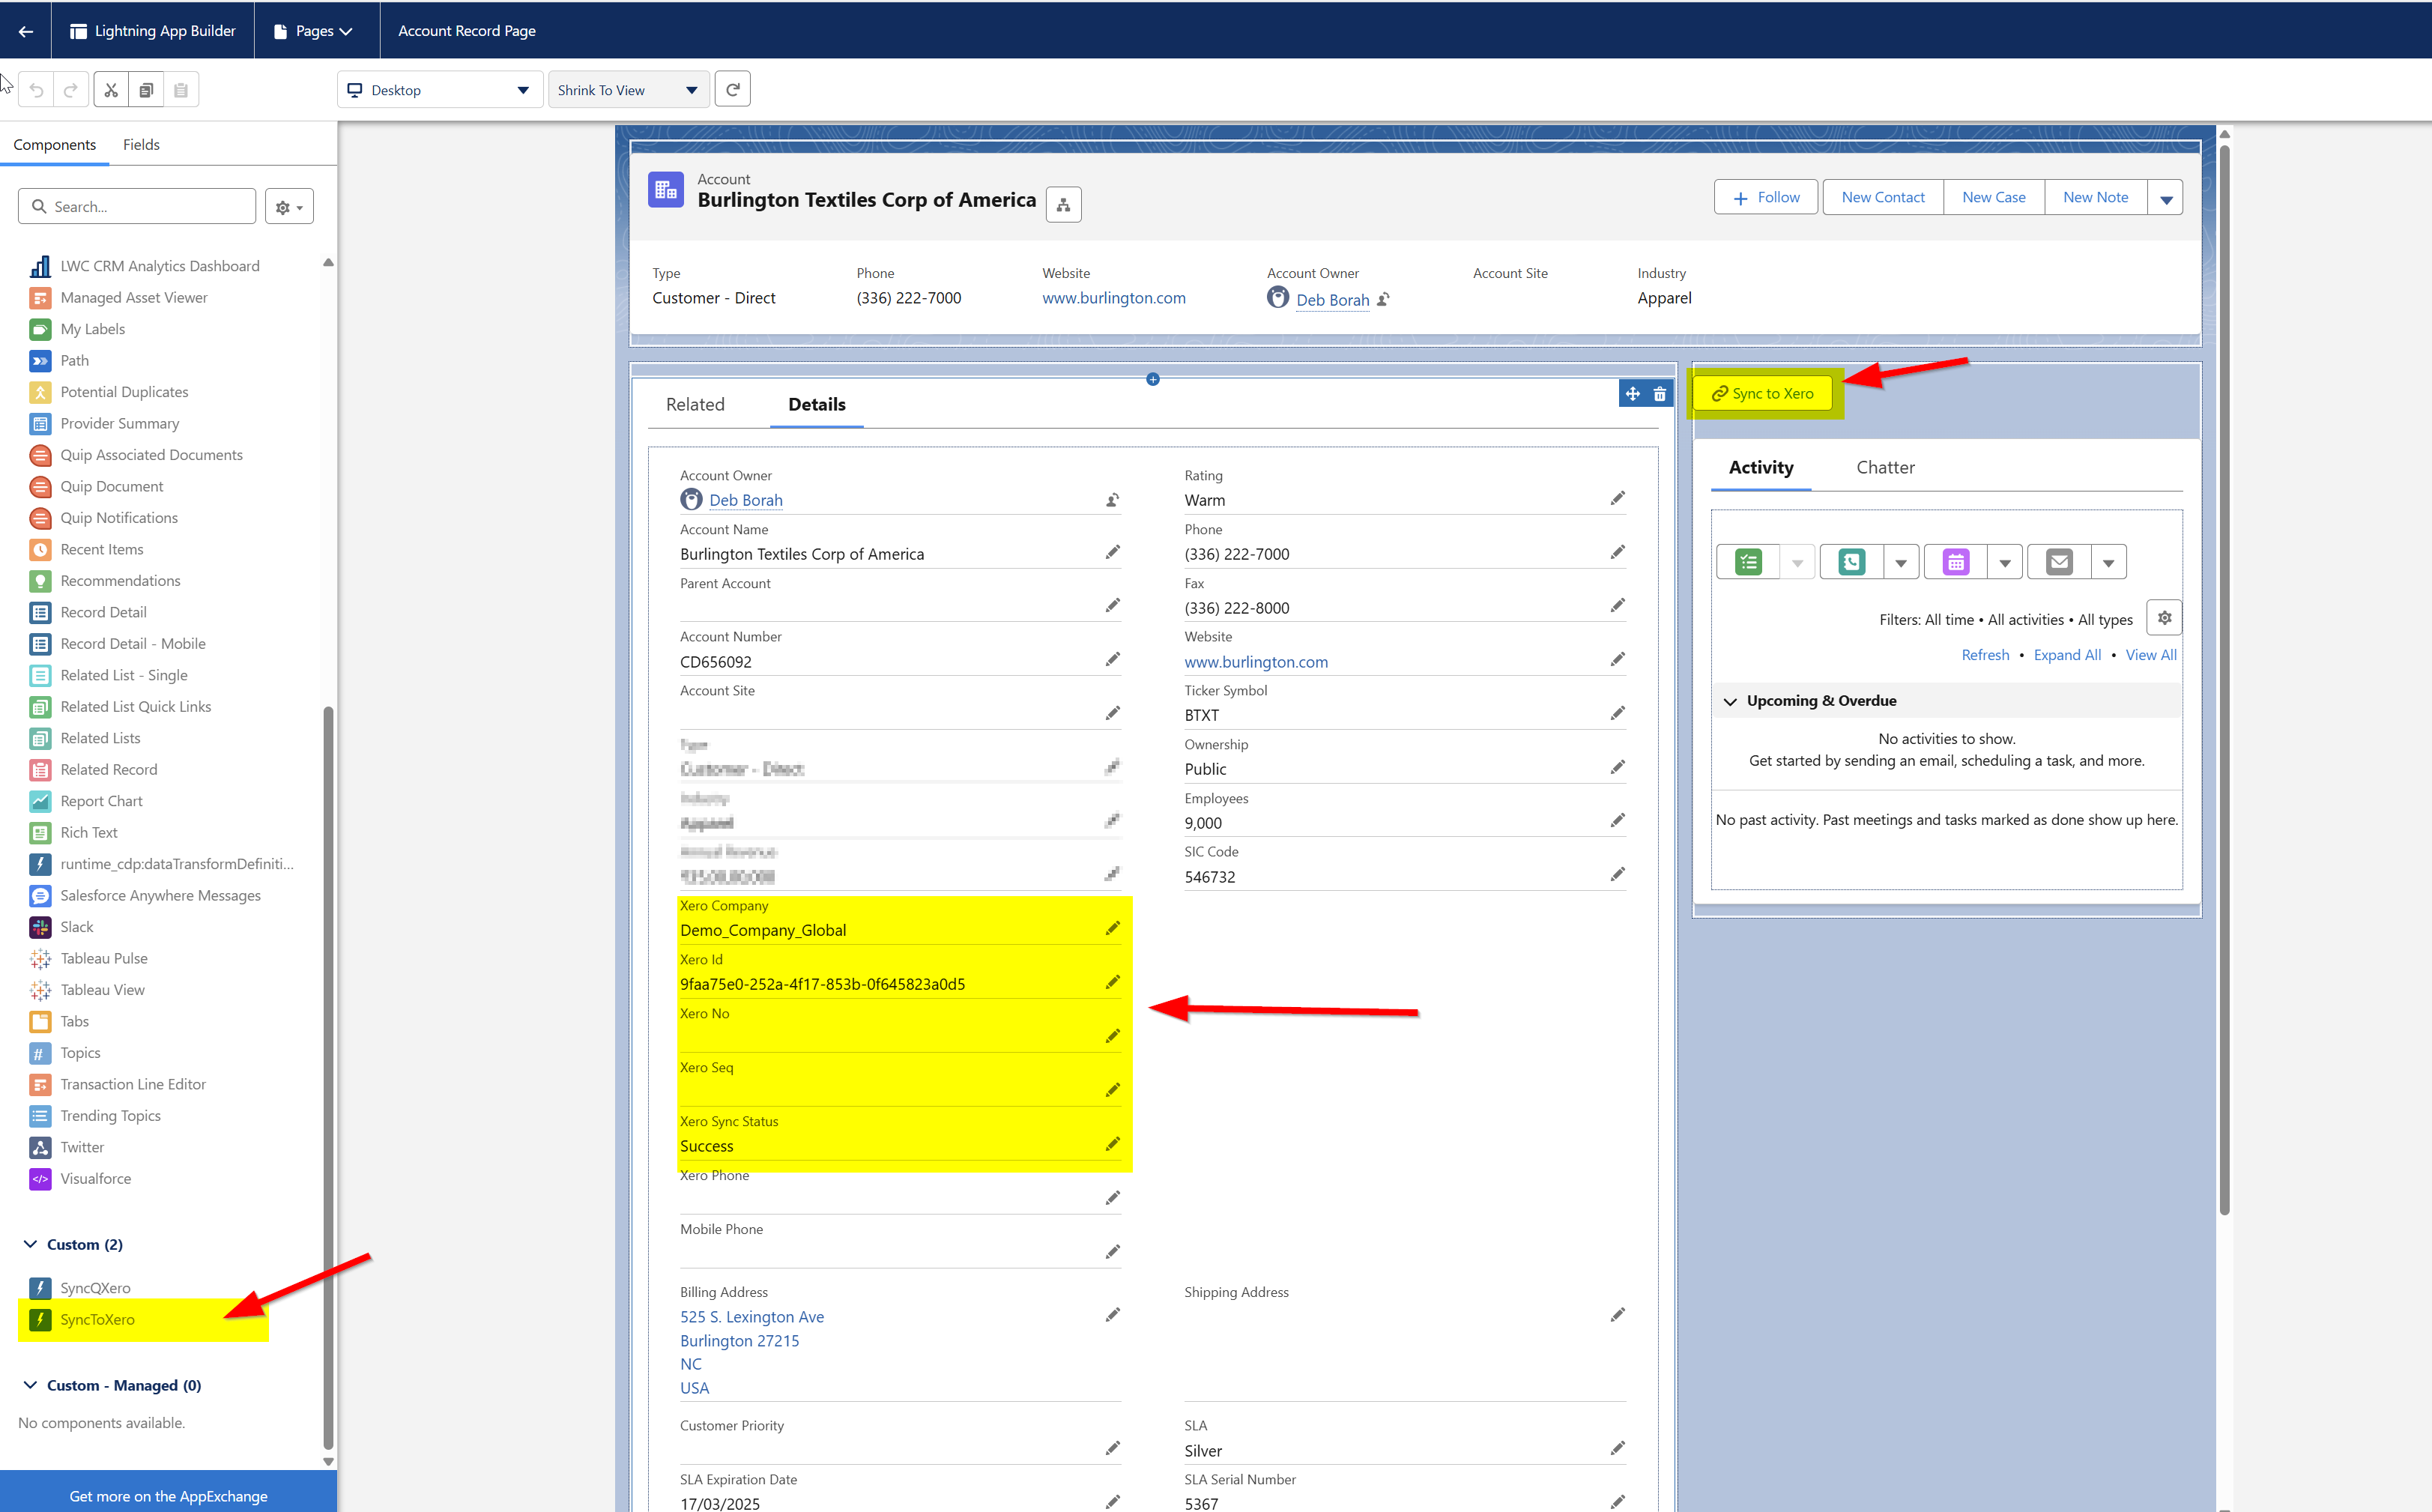View account hierarchy icon next to name

pyautogui.click(x=1064, y=205)
